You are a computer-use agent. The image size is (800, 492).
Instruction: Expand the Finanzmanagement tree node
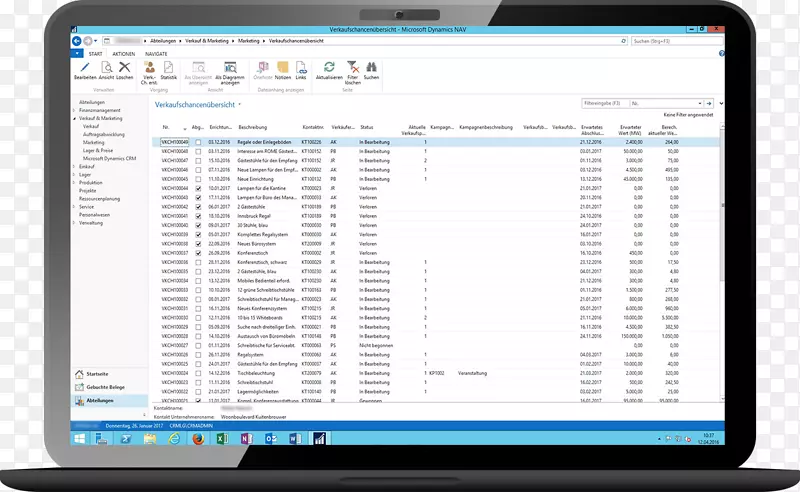(x=74, y=110)
